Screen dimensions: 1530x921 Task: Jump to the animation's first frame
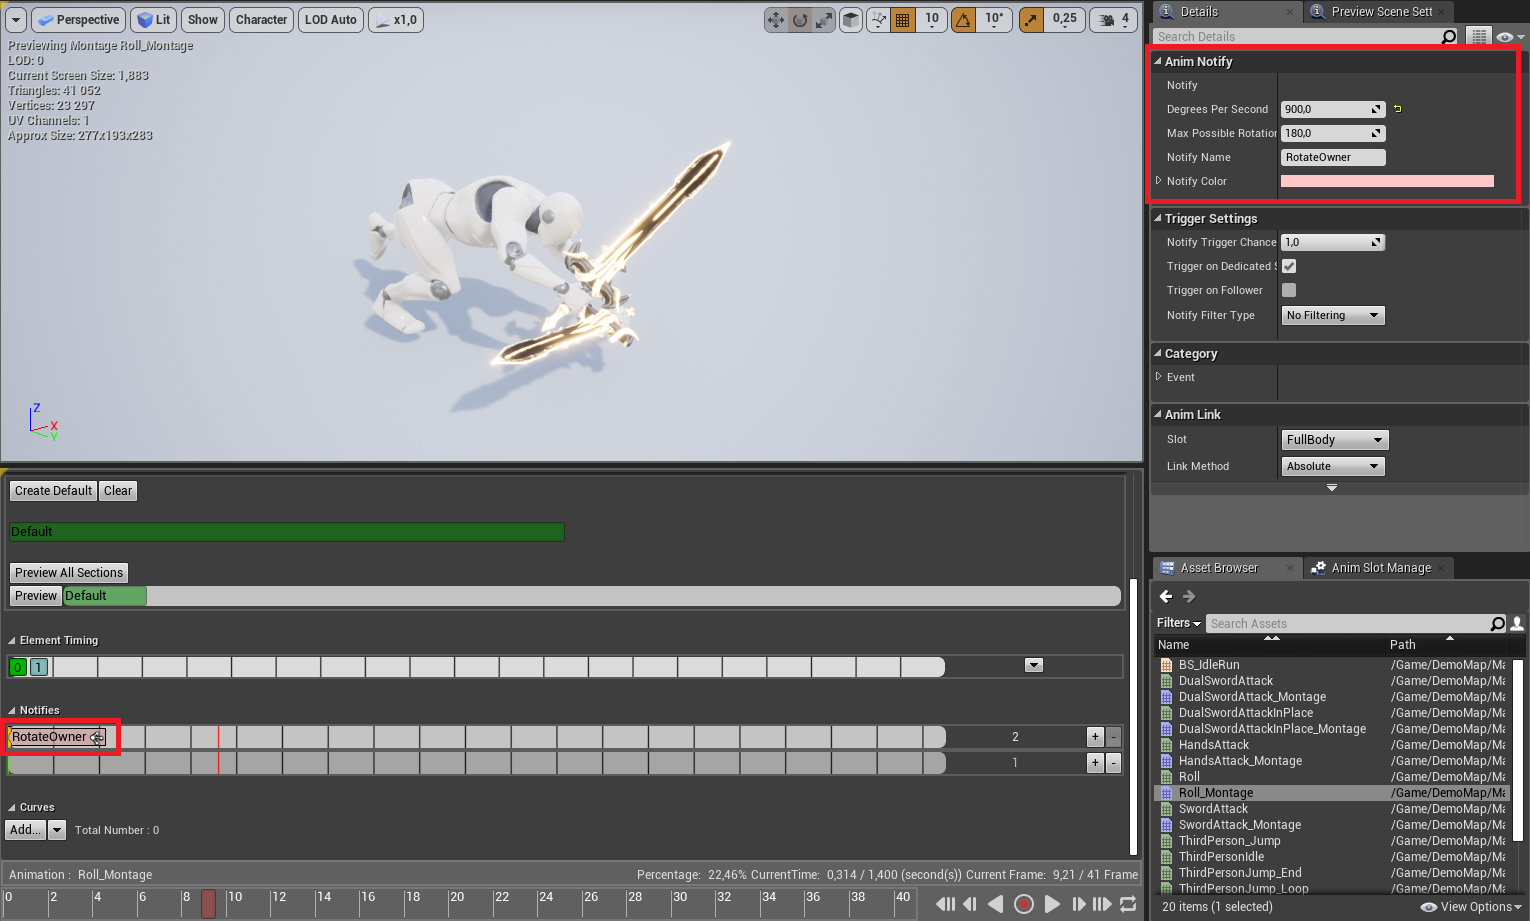click(945, 904)
